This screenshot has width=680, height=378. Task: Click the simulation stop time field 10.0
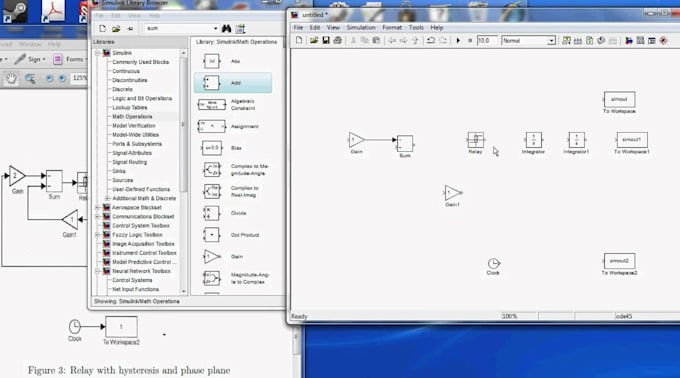click(486, 40)
